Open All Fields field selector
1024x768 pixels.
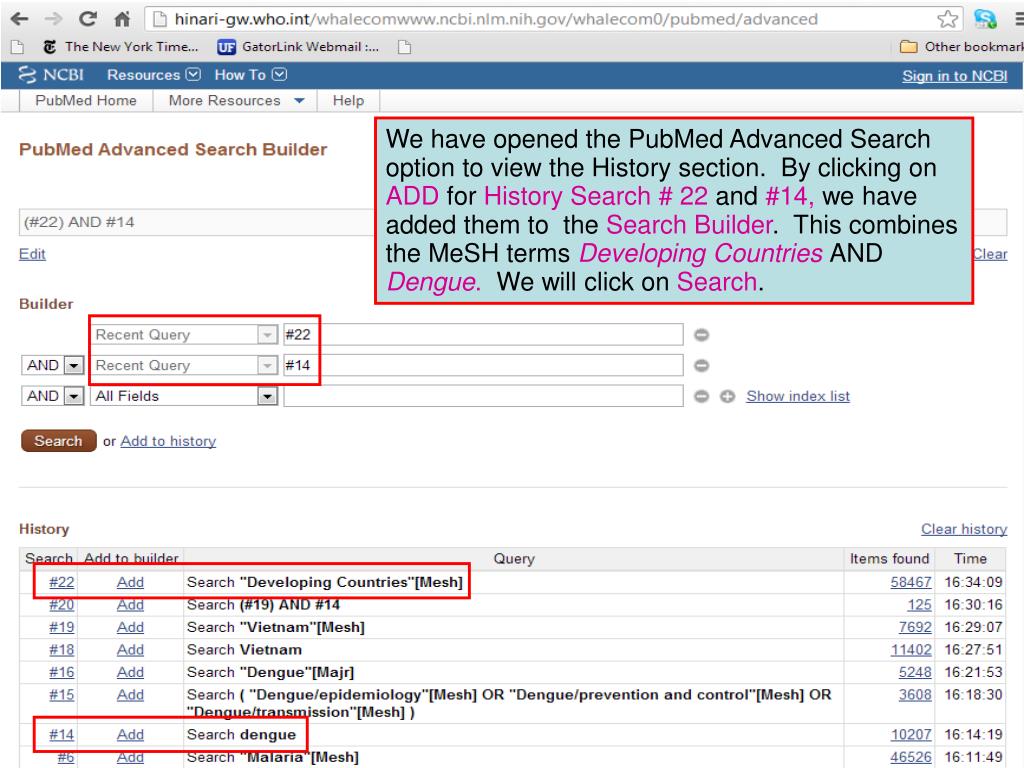(x=185, y=396)
